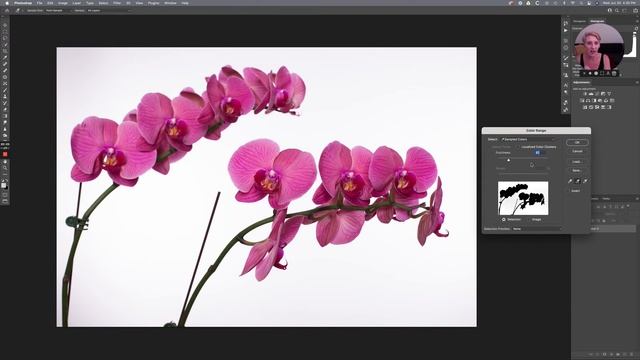The width and height of the screenshot is (640, 360).
Task: Open the Apple menu
Action: (x=7, y=3)
